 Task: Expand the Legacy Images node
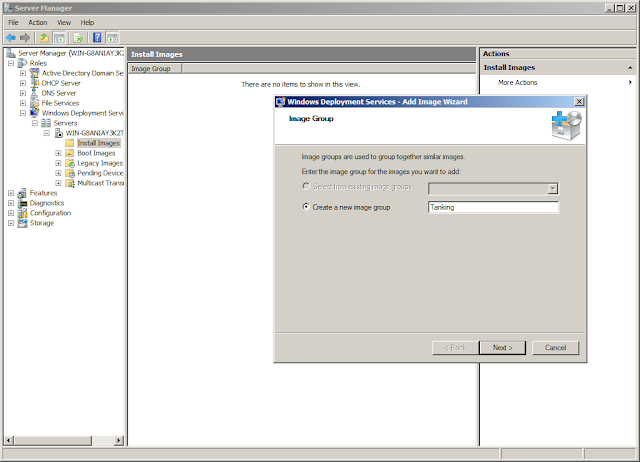58,163
